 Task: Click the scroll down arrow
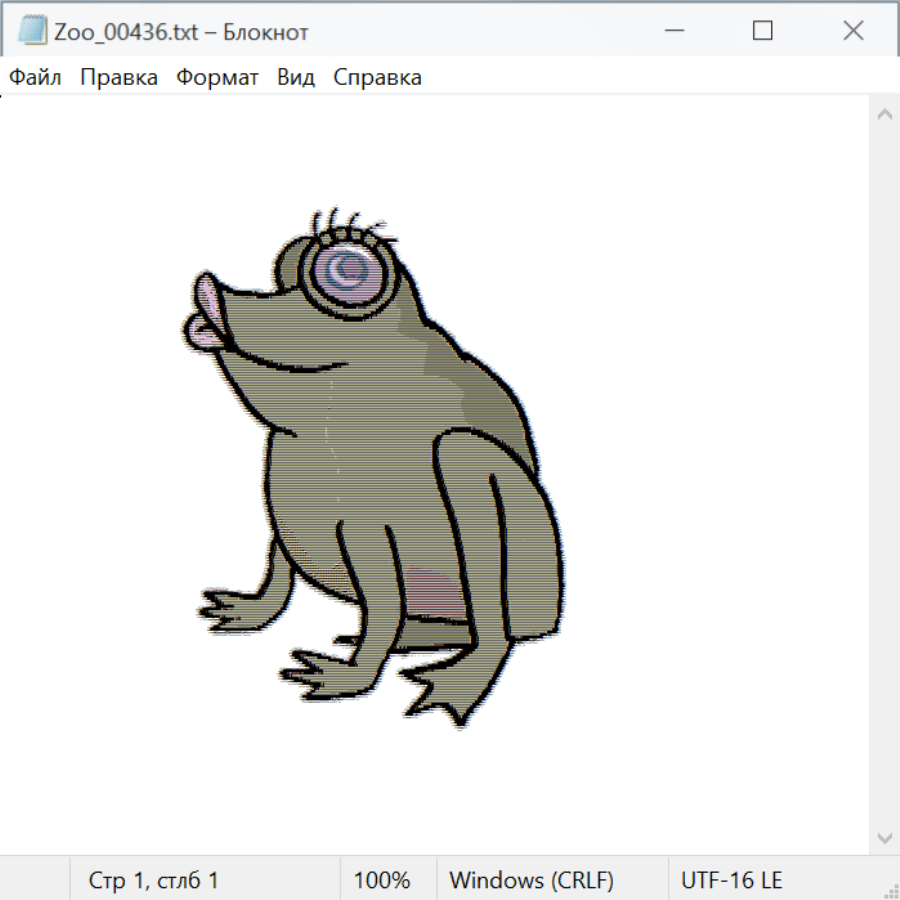tap(884, 836)
